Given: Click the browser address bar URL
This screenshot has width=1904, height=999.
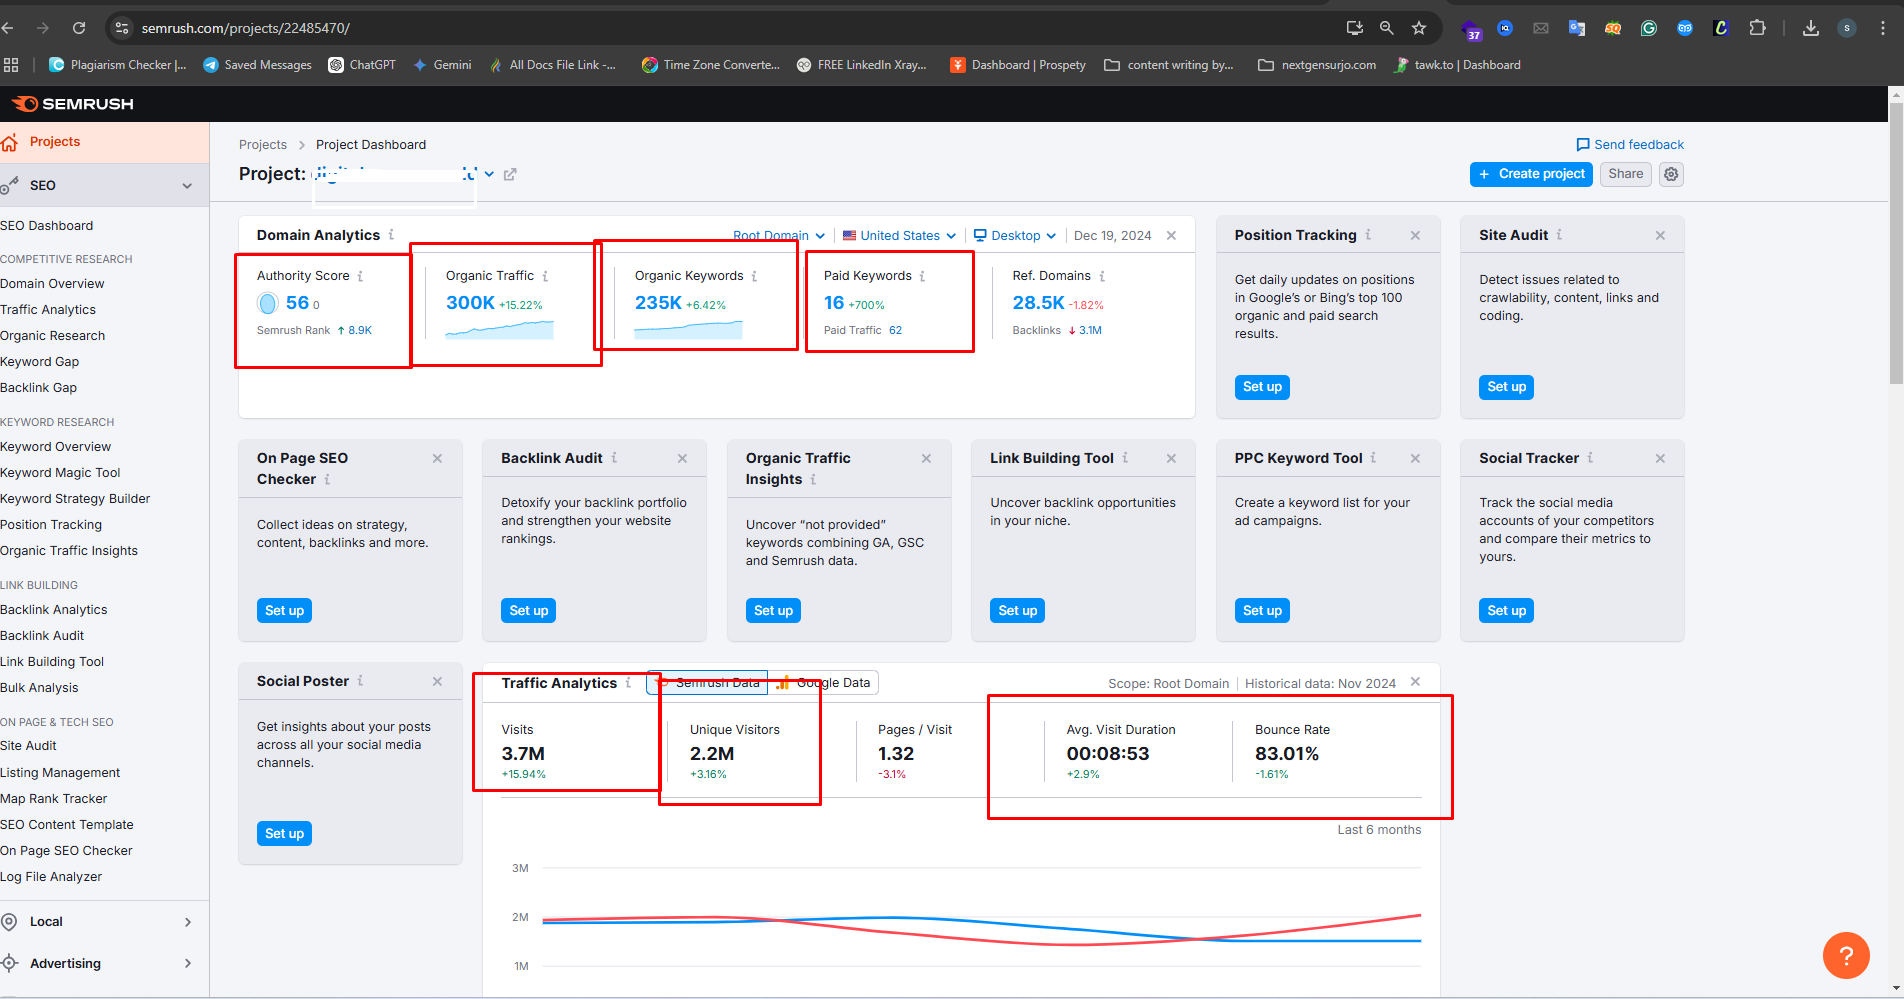Looking at the screenshot, I should coord(245,28).
